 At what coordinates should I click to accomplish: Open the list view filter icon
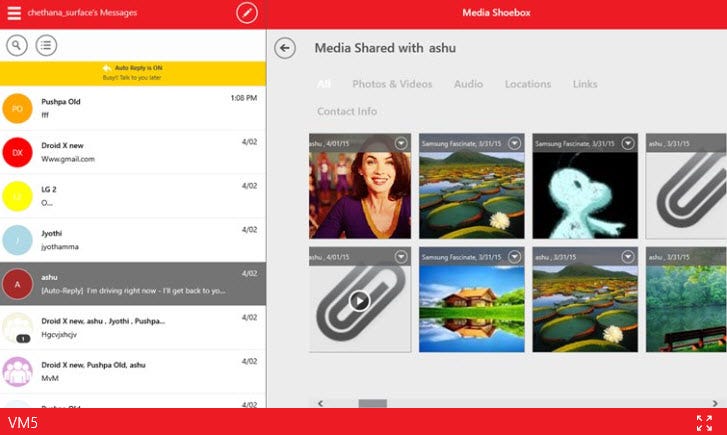tap(46, 45)
